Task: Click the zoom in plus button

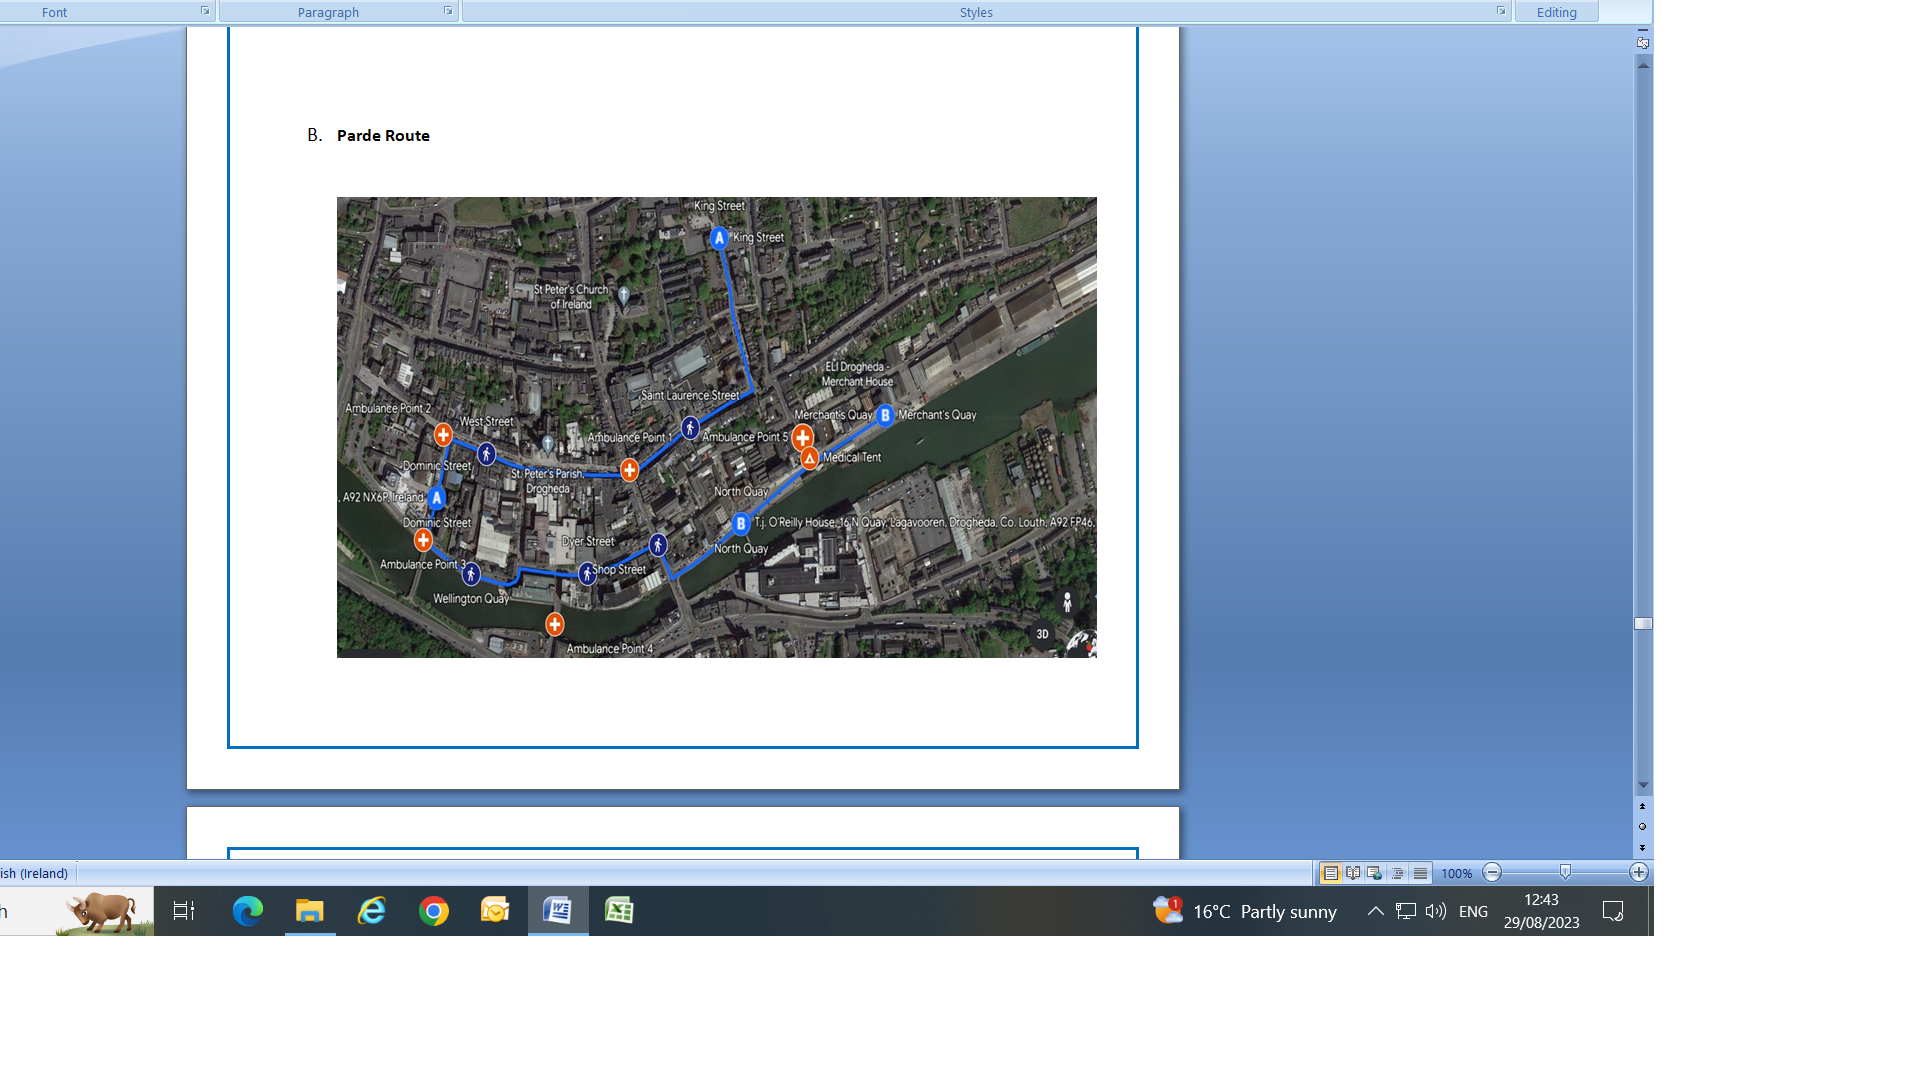Action: tap(1638, 873)
